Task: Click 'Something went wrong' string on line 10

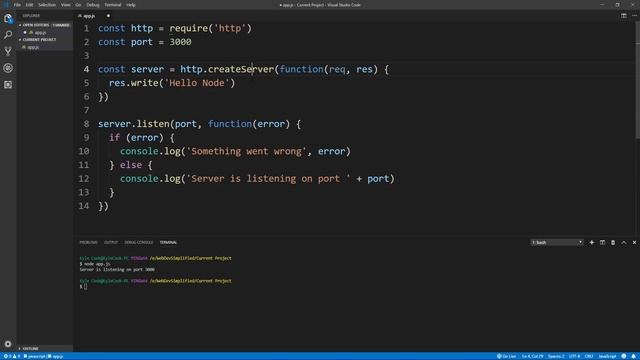Action: point(247,151)
